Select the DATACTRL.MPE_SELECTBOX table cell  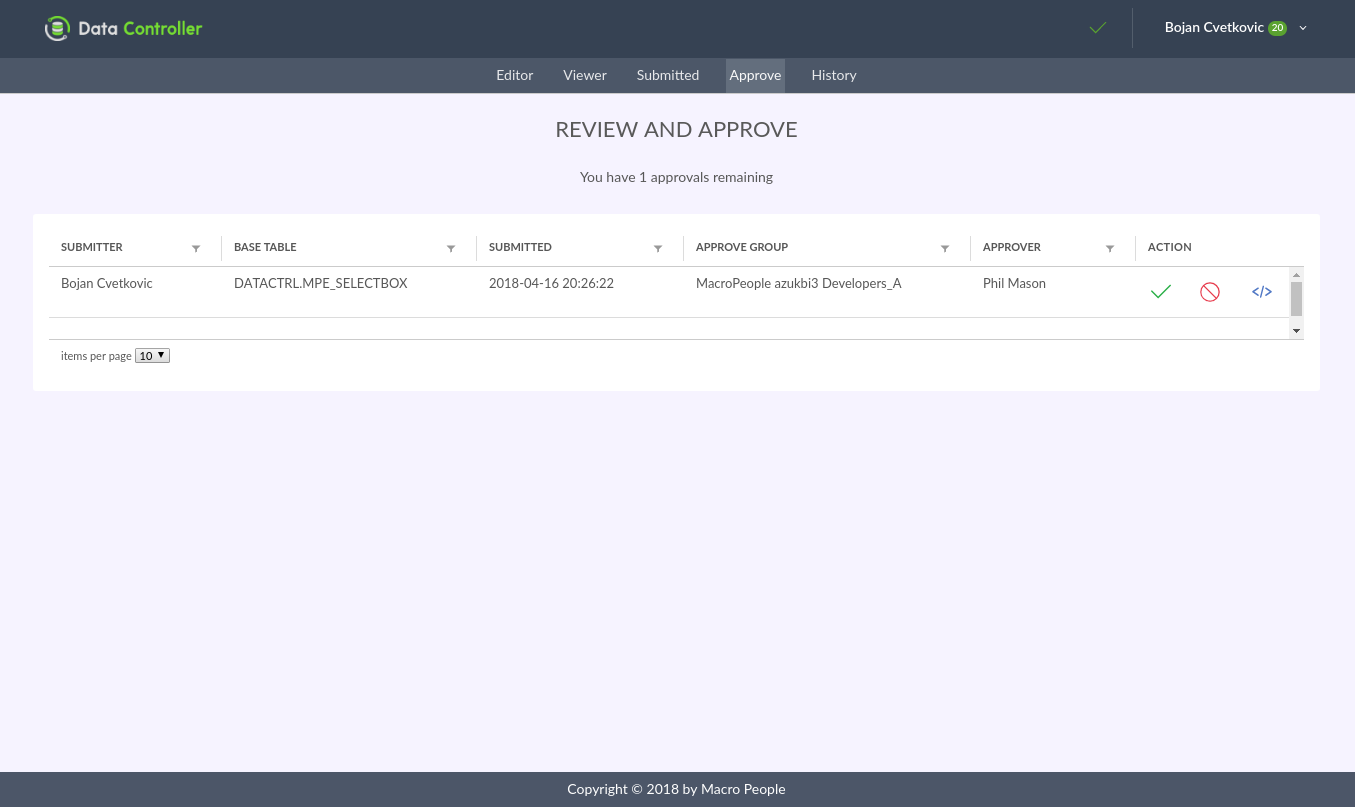coord(321,283)
